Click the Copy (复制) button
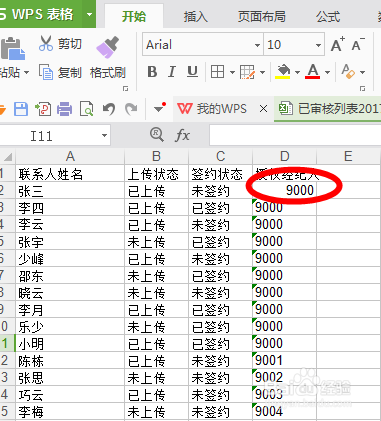This screenshot has height=421, width=381. tap(60, 72)
